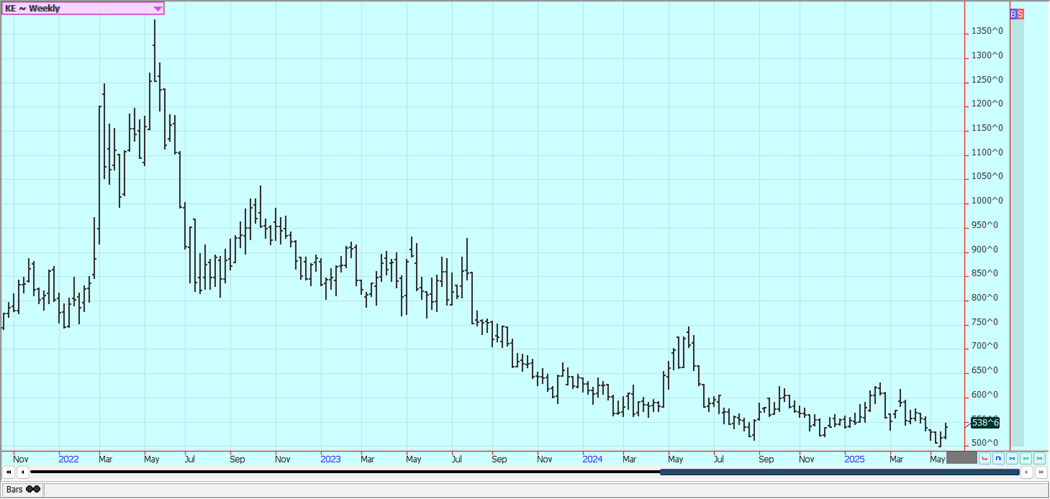Click the 2022 year label on time axis
Screen dimensions: 1050x499
[68, 459]
